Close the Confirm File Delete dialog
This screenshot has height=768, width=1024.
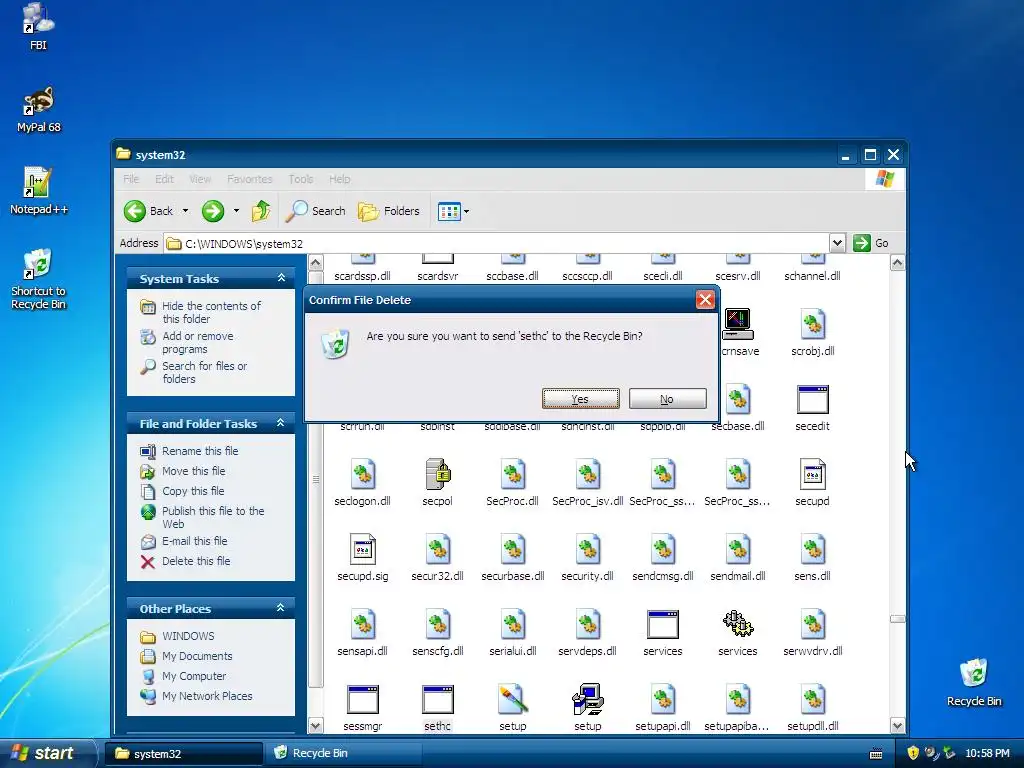(x=705, y=300)
